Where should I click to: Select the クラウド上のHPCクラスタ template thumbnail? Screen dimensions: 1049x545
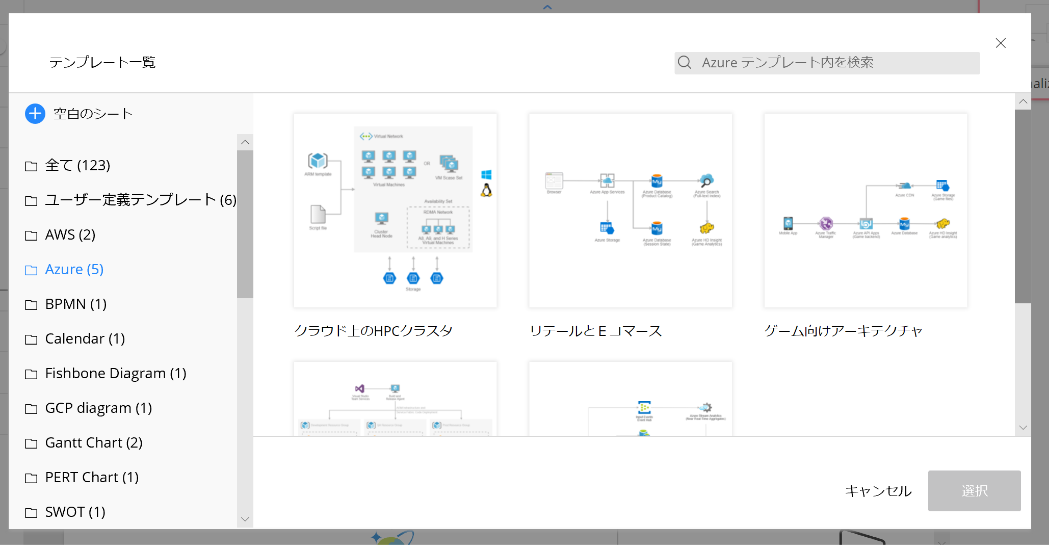[x=395, y=210]
